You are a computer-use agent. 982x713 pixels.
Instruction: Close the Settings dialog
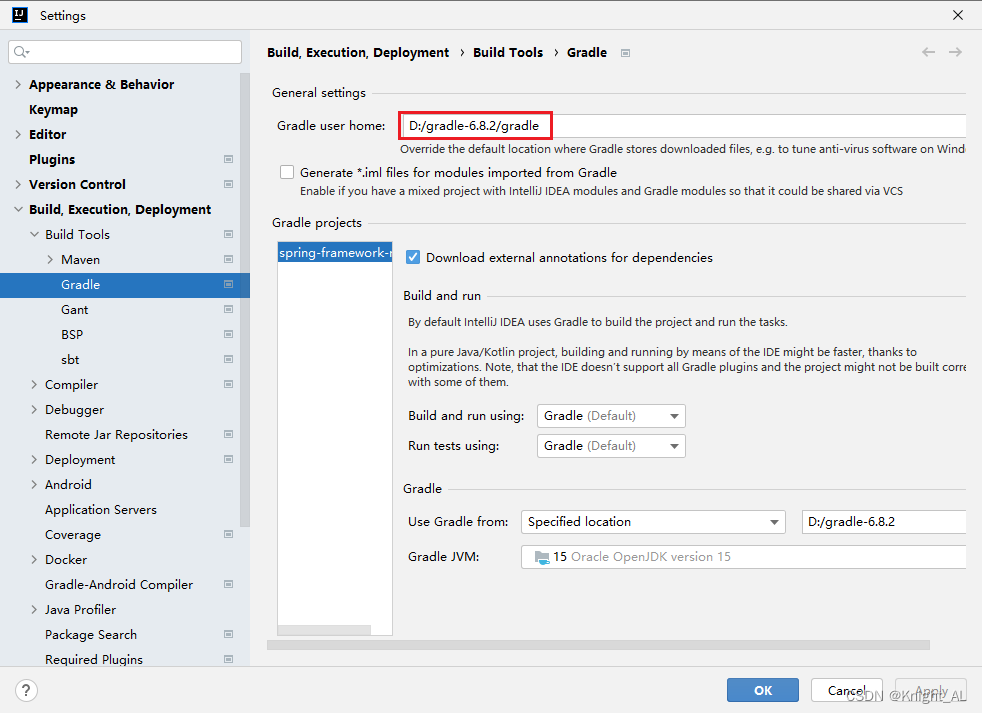(958, 15)
